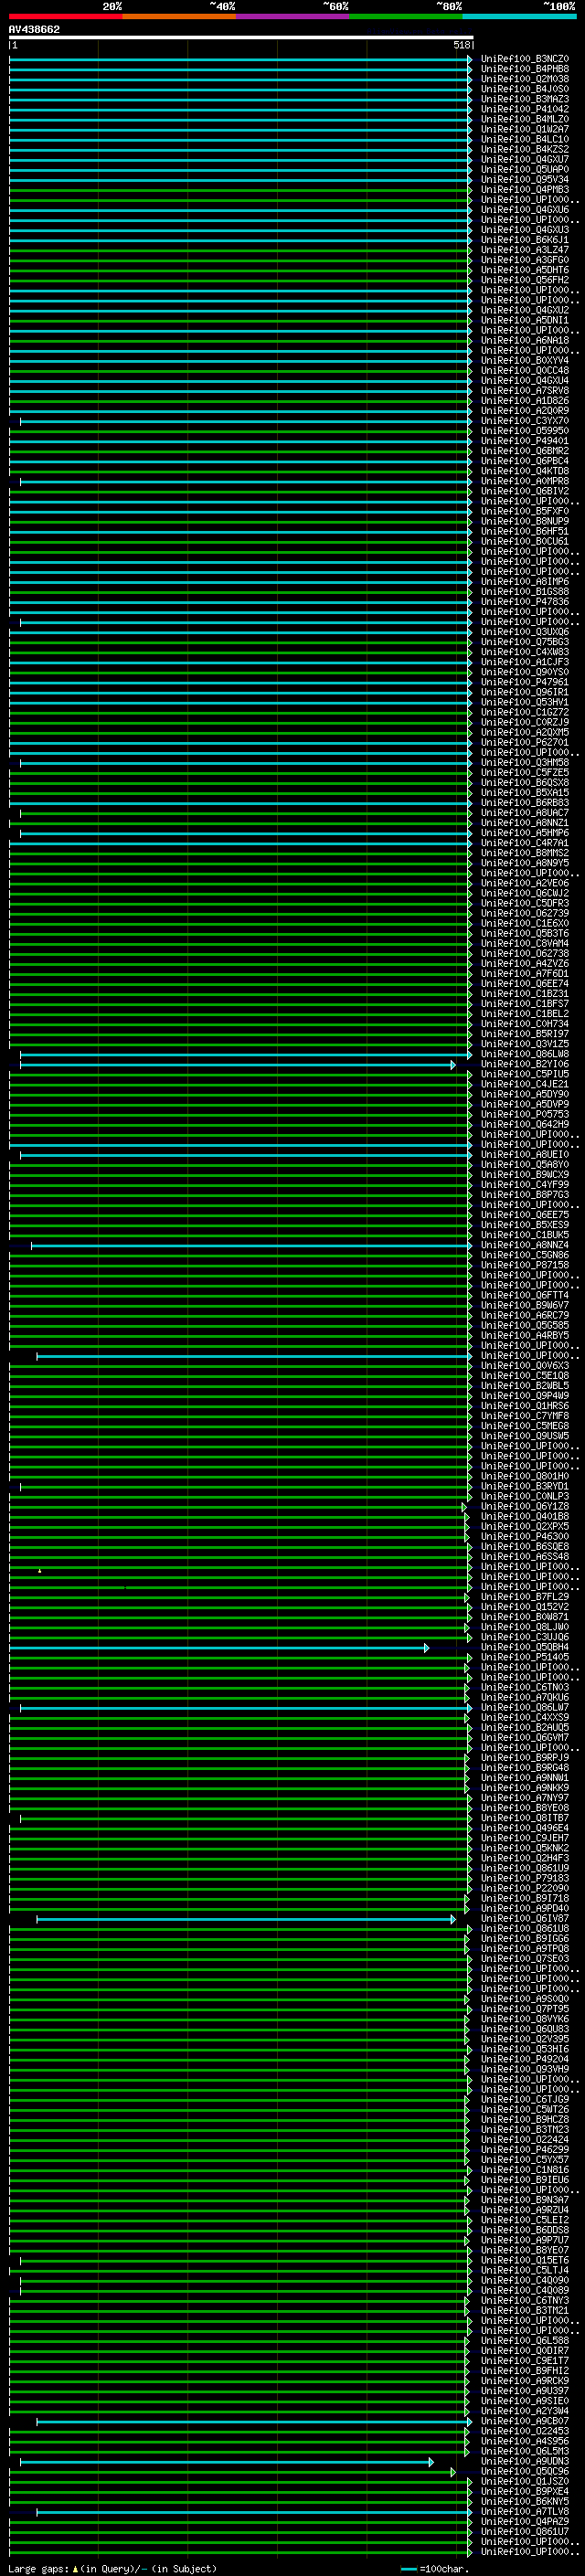Click UniRef100_Q4GXU6 label

click(x=525, y=210)
